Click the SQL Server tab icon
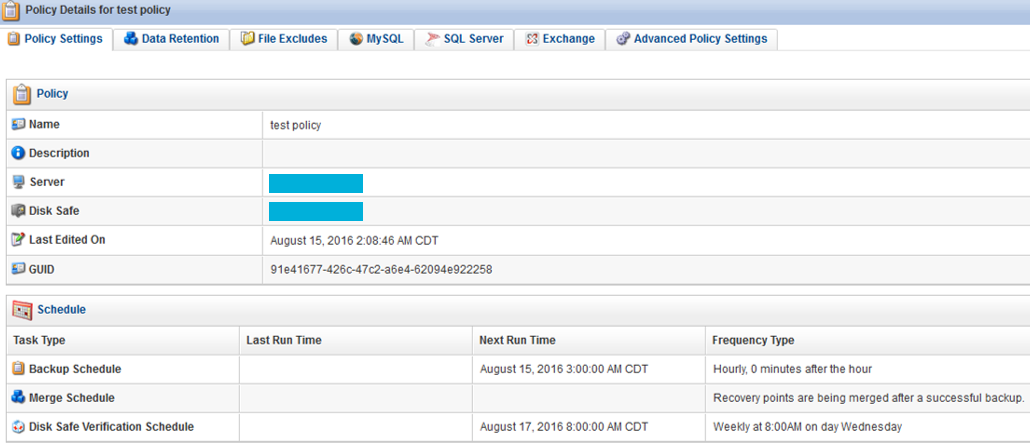Image resolution: width=1030 pixels, height=448 pixels. 432,39
